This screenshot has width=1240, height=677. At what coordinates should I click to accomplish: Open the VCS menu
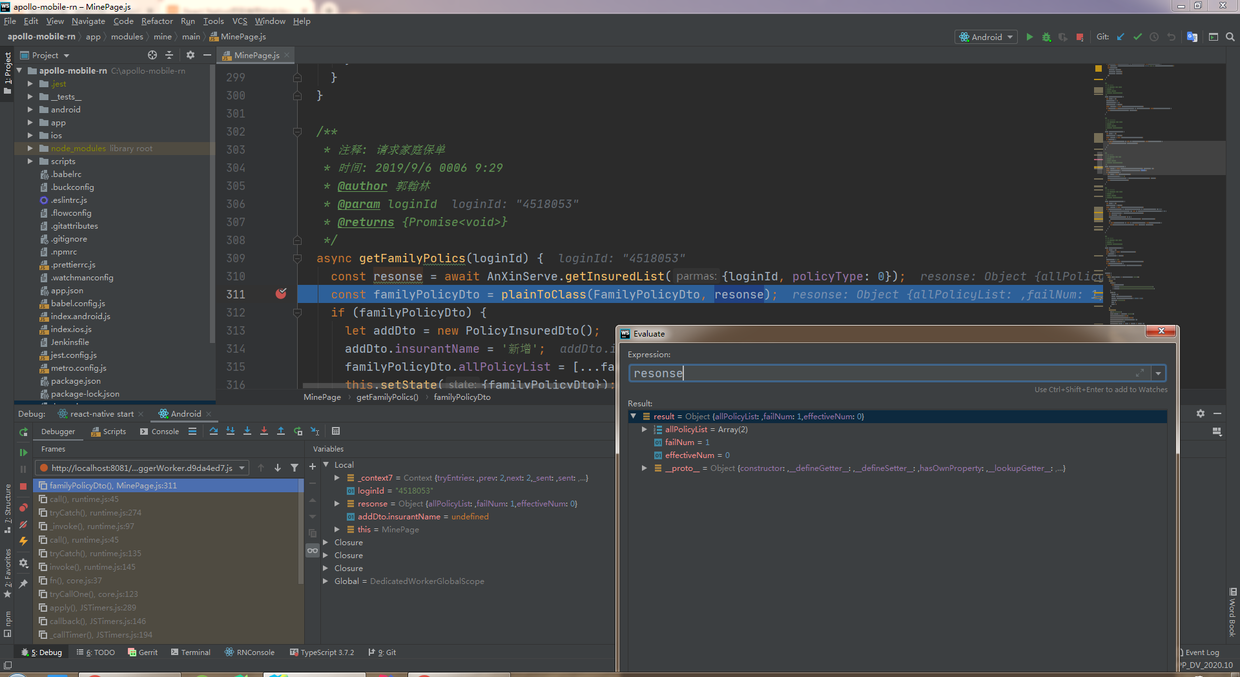coord(239,21)
